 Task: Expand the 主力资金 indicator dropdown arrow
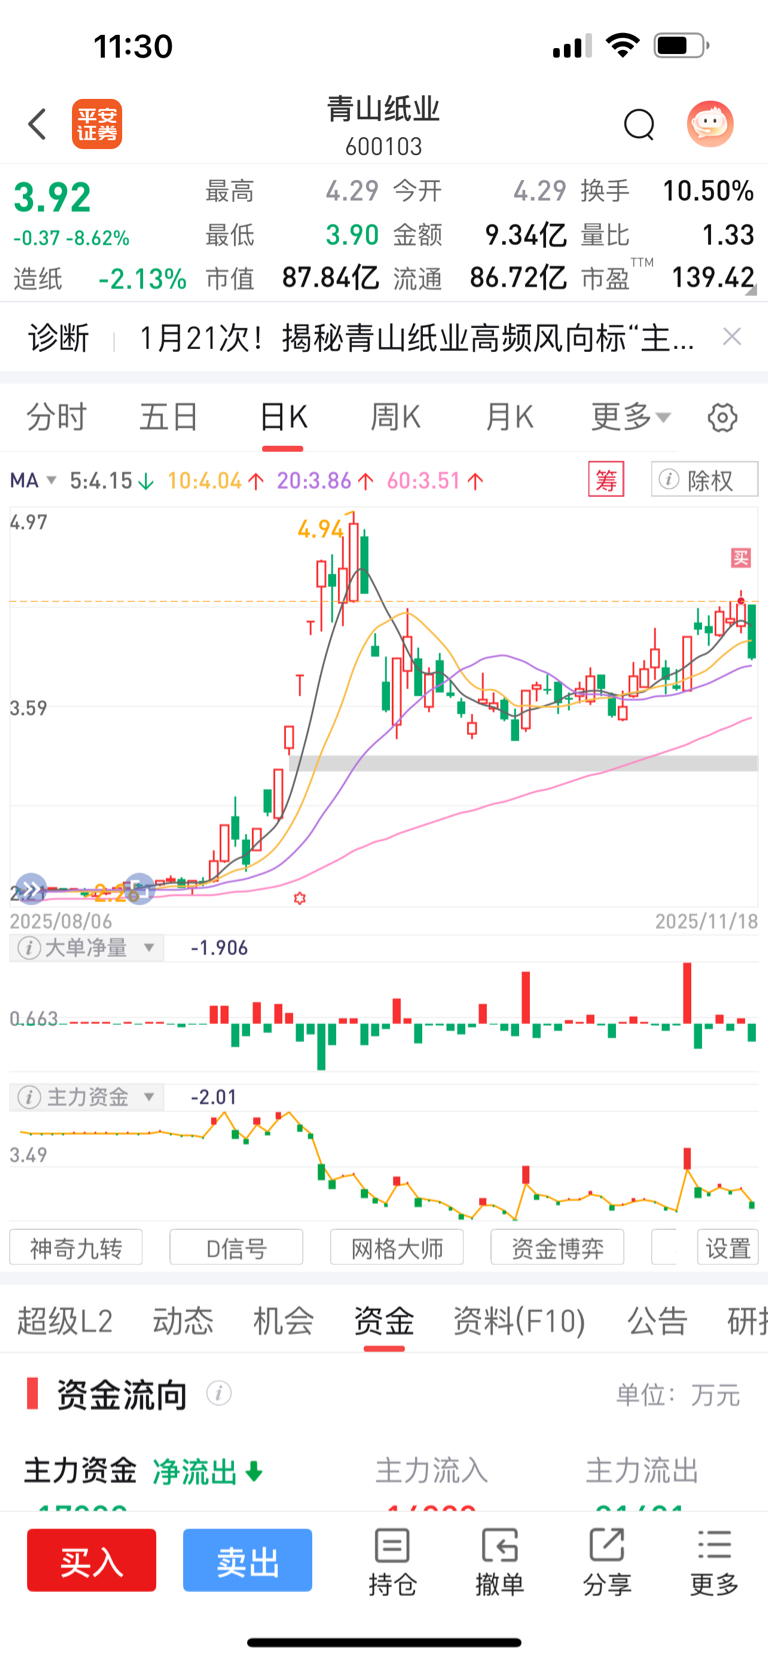149,1097
